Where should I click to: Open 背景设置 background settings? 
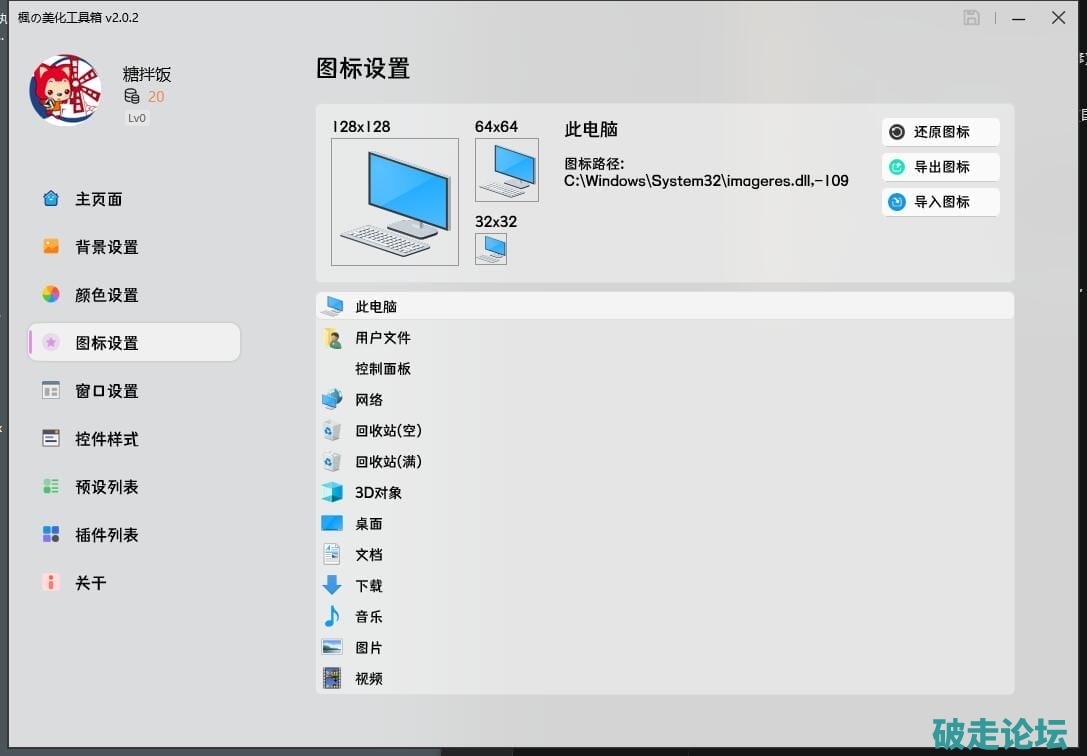pos(106,247)
